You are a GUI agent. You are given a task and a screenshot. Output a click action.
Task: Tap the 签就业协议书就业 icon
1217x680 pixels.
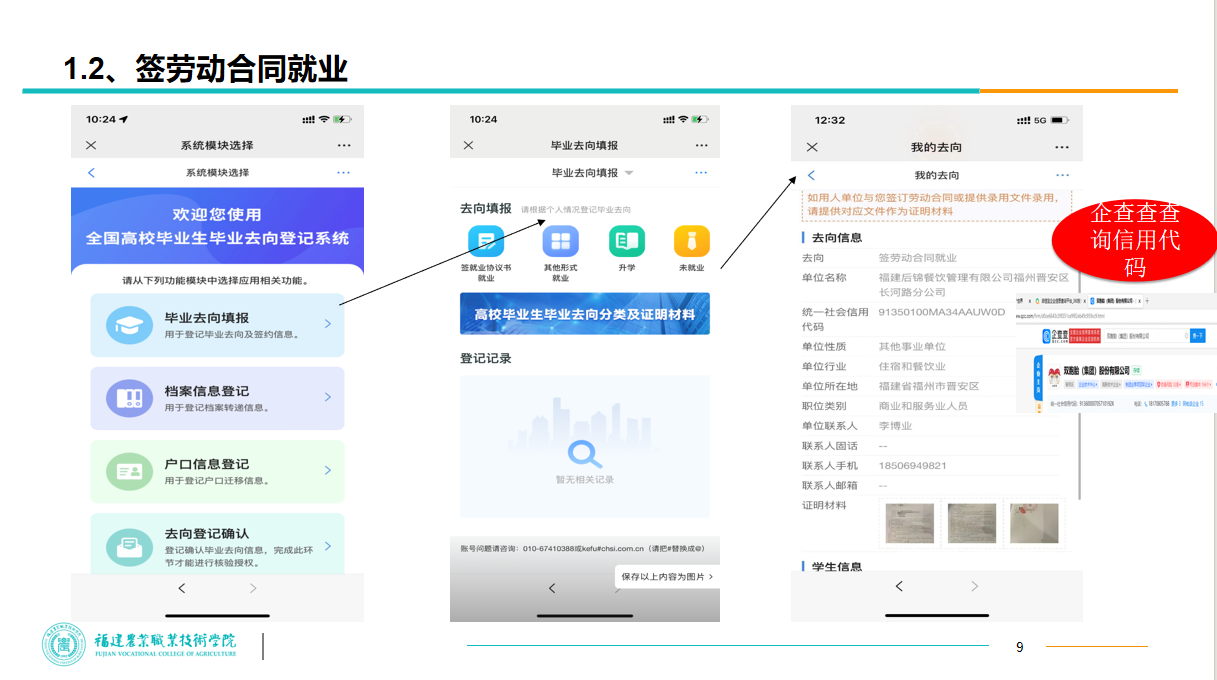click(x=486, y=242)
